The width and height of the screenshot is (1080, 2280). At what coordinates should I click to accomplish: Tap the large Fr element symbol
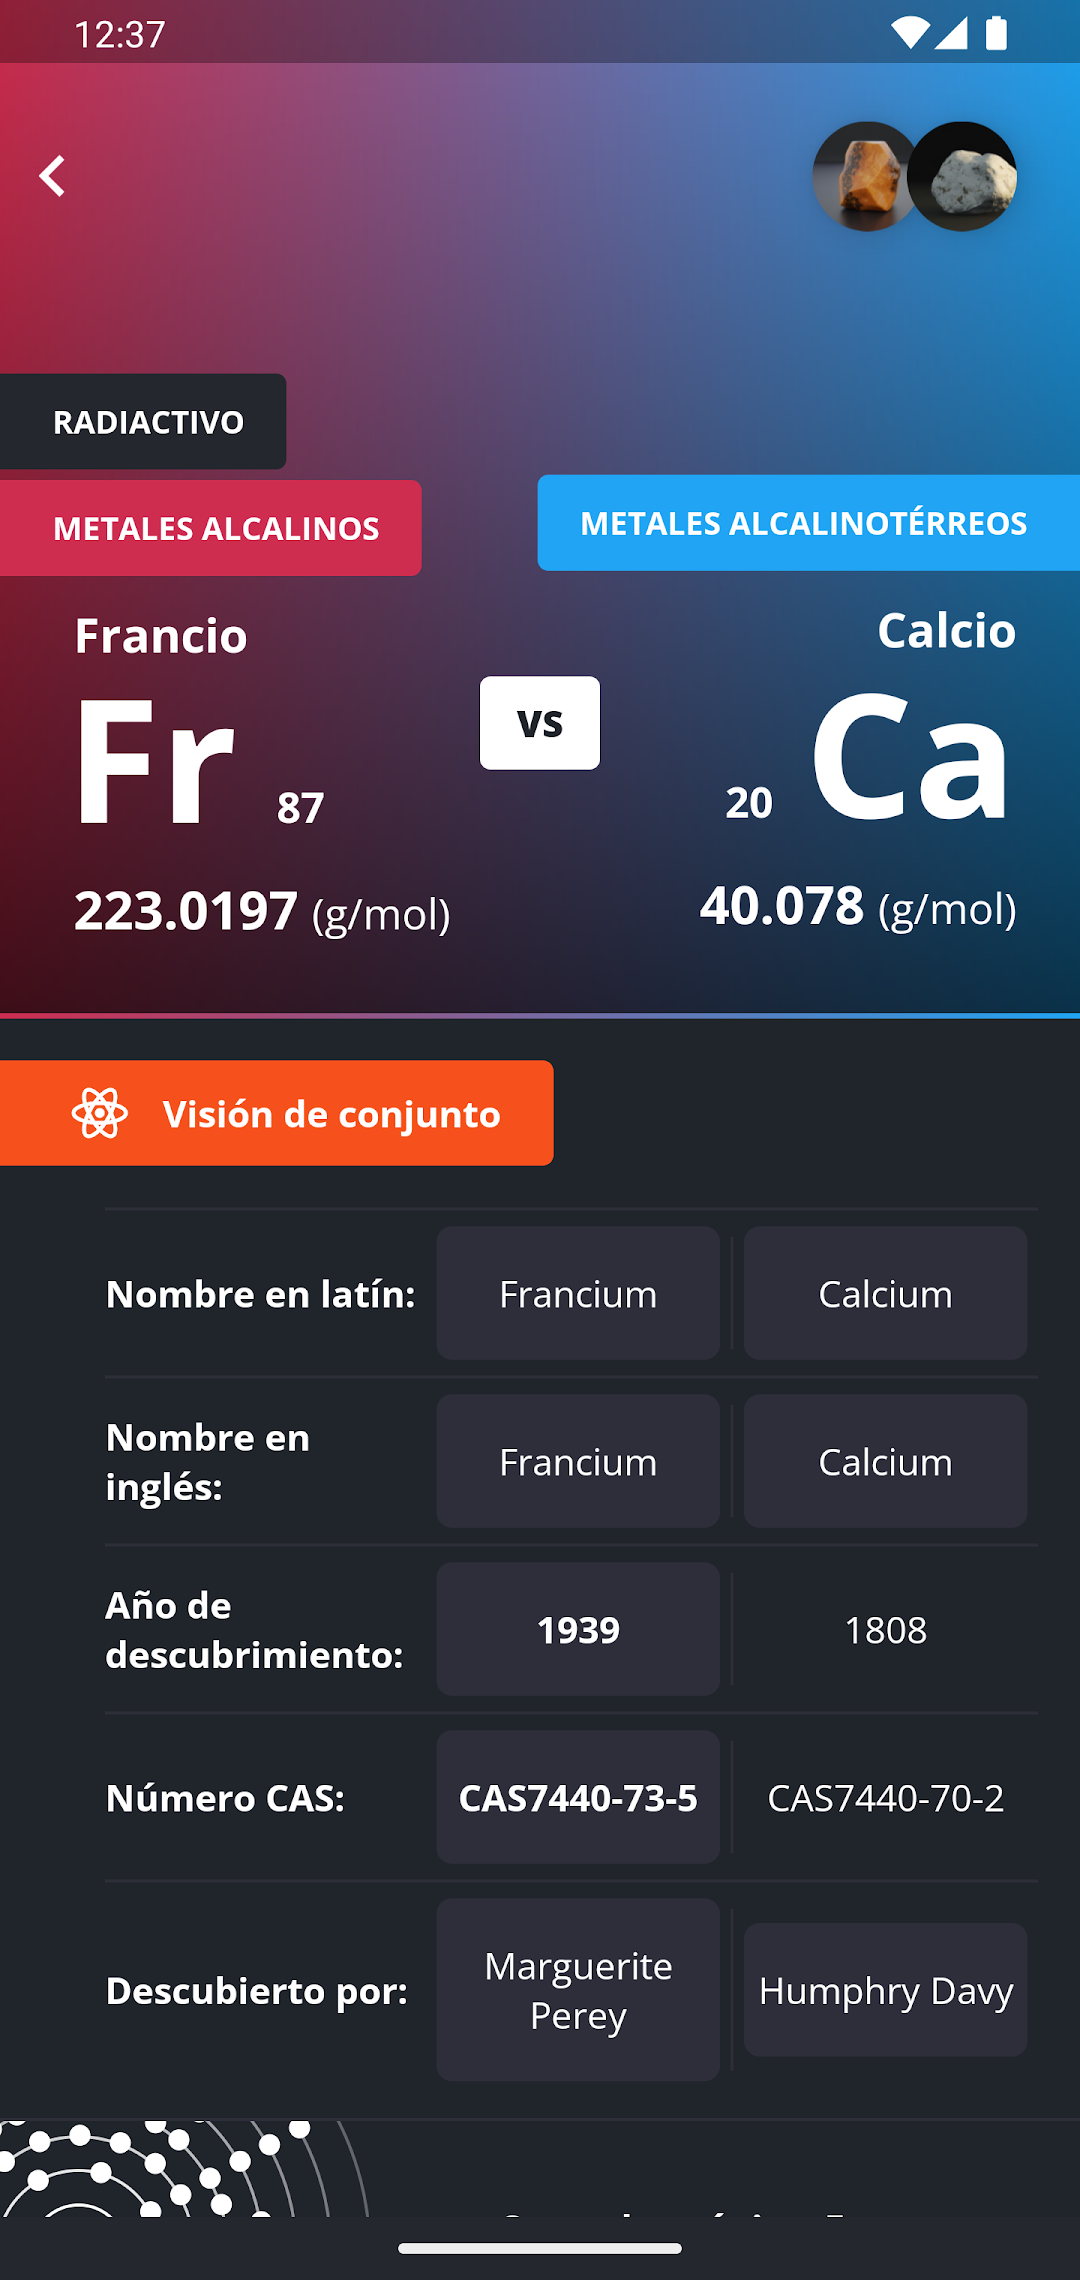coord(155,760)
